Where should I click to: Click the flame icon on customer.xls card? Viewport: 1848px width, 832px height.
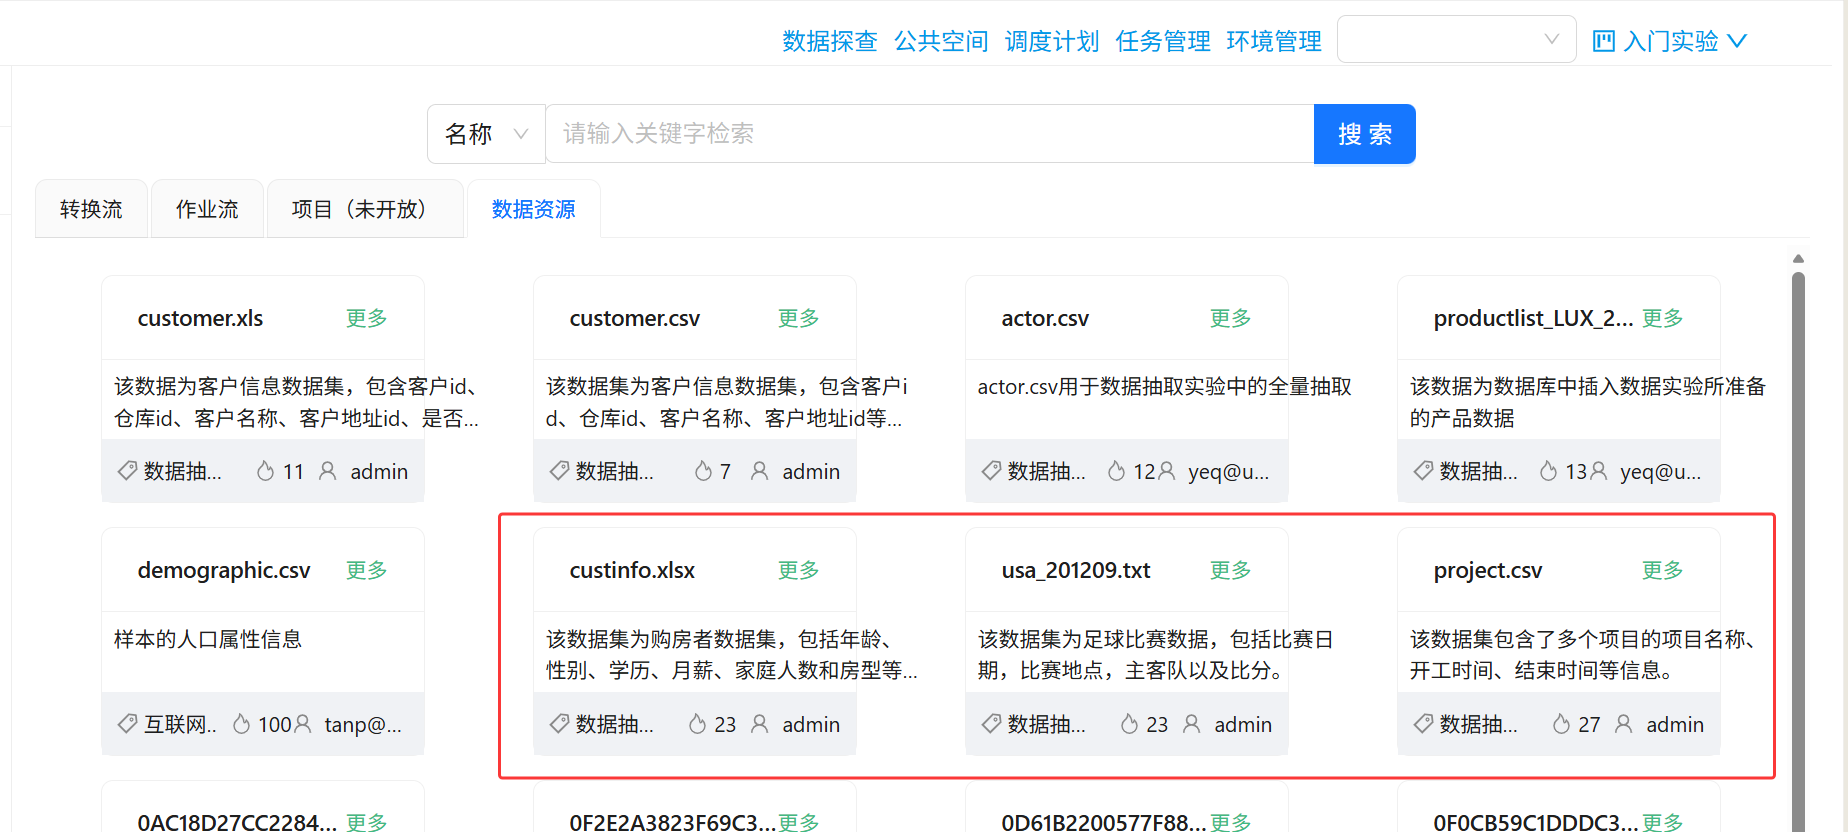265,471
